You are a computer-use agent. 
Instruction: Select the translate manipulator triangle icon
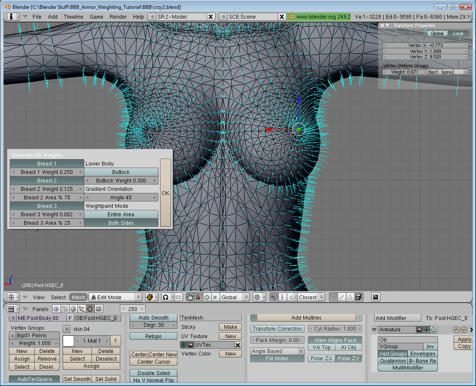tap(198, 297)
